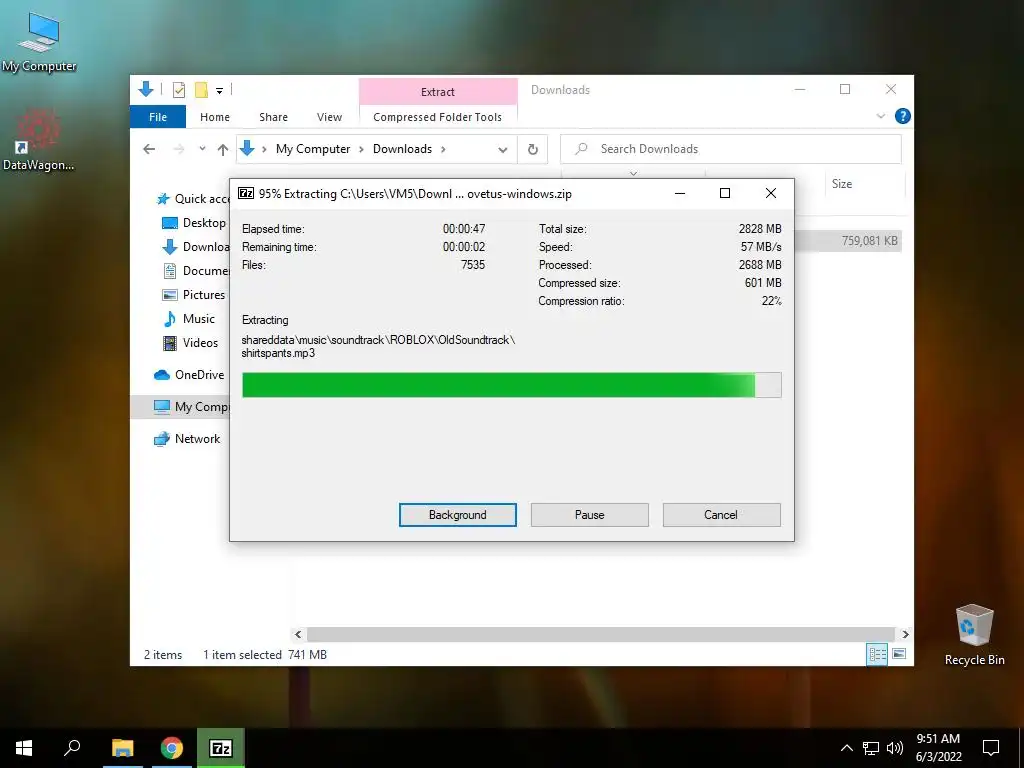1024x768 pixels.
Task: Cancel the 7-Zip extraction
Action: pyautogui.click(x=721, y=515)
